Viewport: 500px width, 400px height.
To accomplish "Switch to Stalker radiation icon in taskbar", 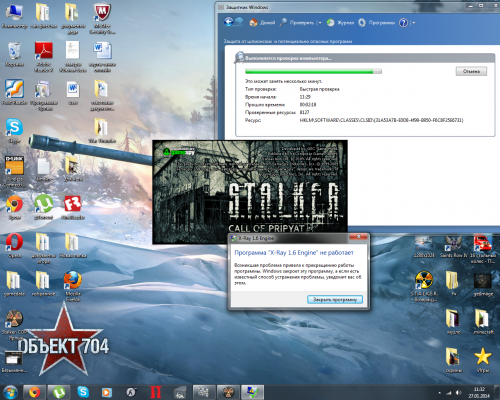I will [x=228, y=392].
